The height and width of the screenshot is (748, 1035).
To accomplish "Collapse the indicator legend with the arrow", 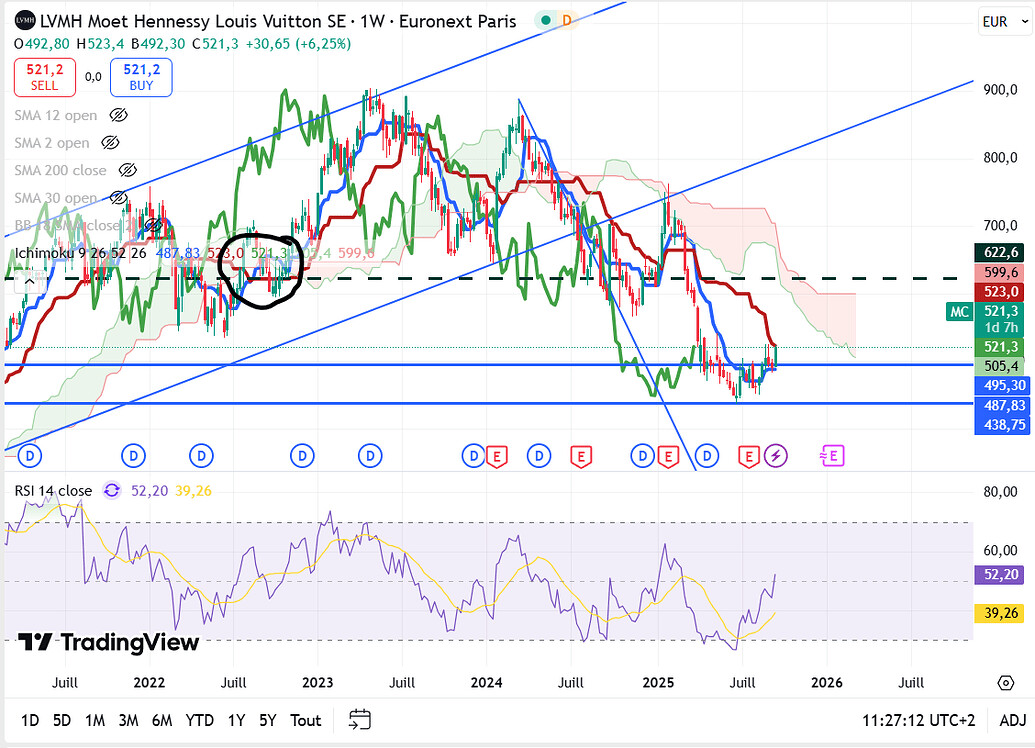I will pos(29,281).
